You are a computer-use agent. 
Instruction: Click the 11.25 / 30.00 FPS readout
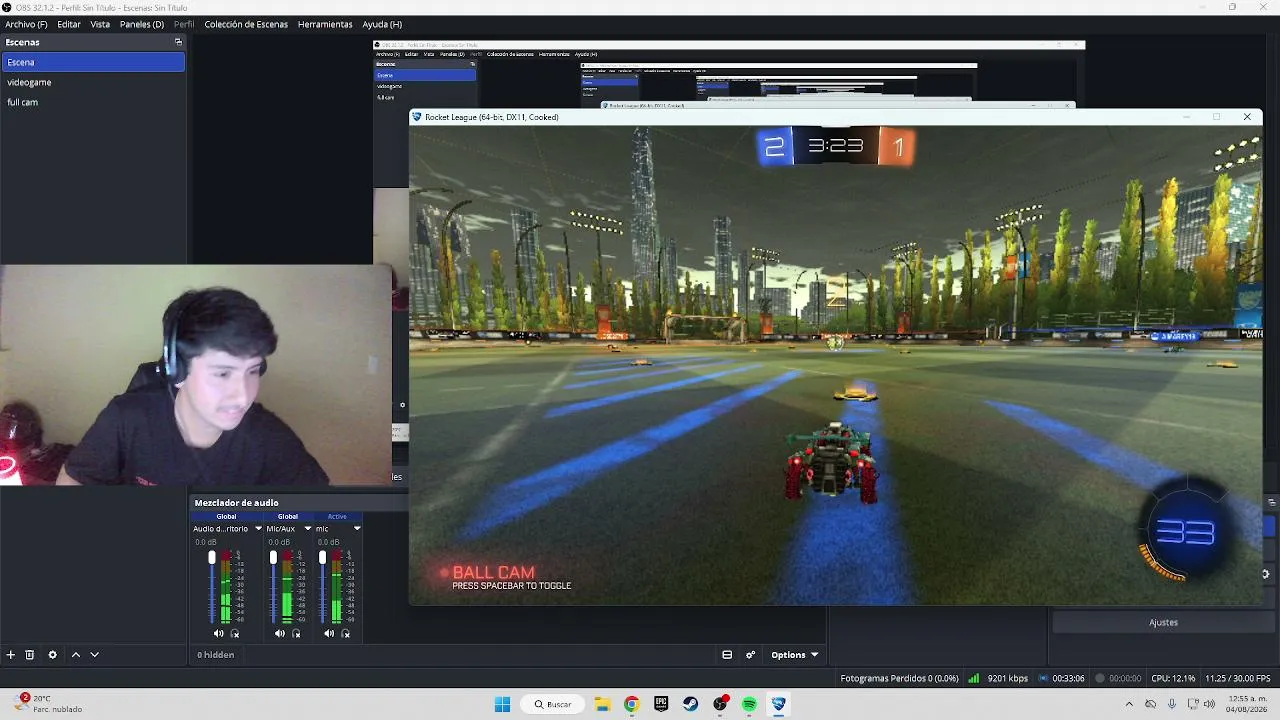click(1238, 678)
